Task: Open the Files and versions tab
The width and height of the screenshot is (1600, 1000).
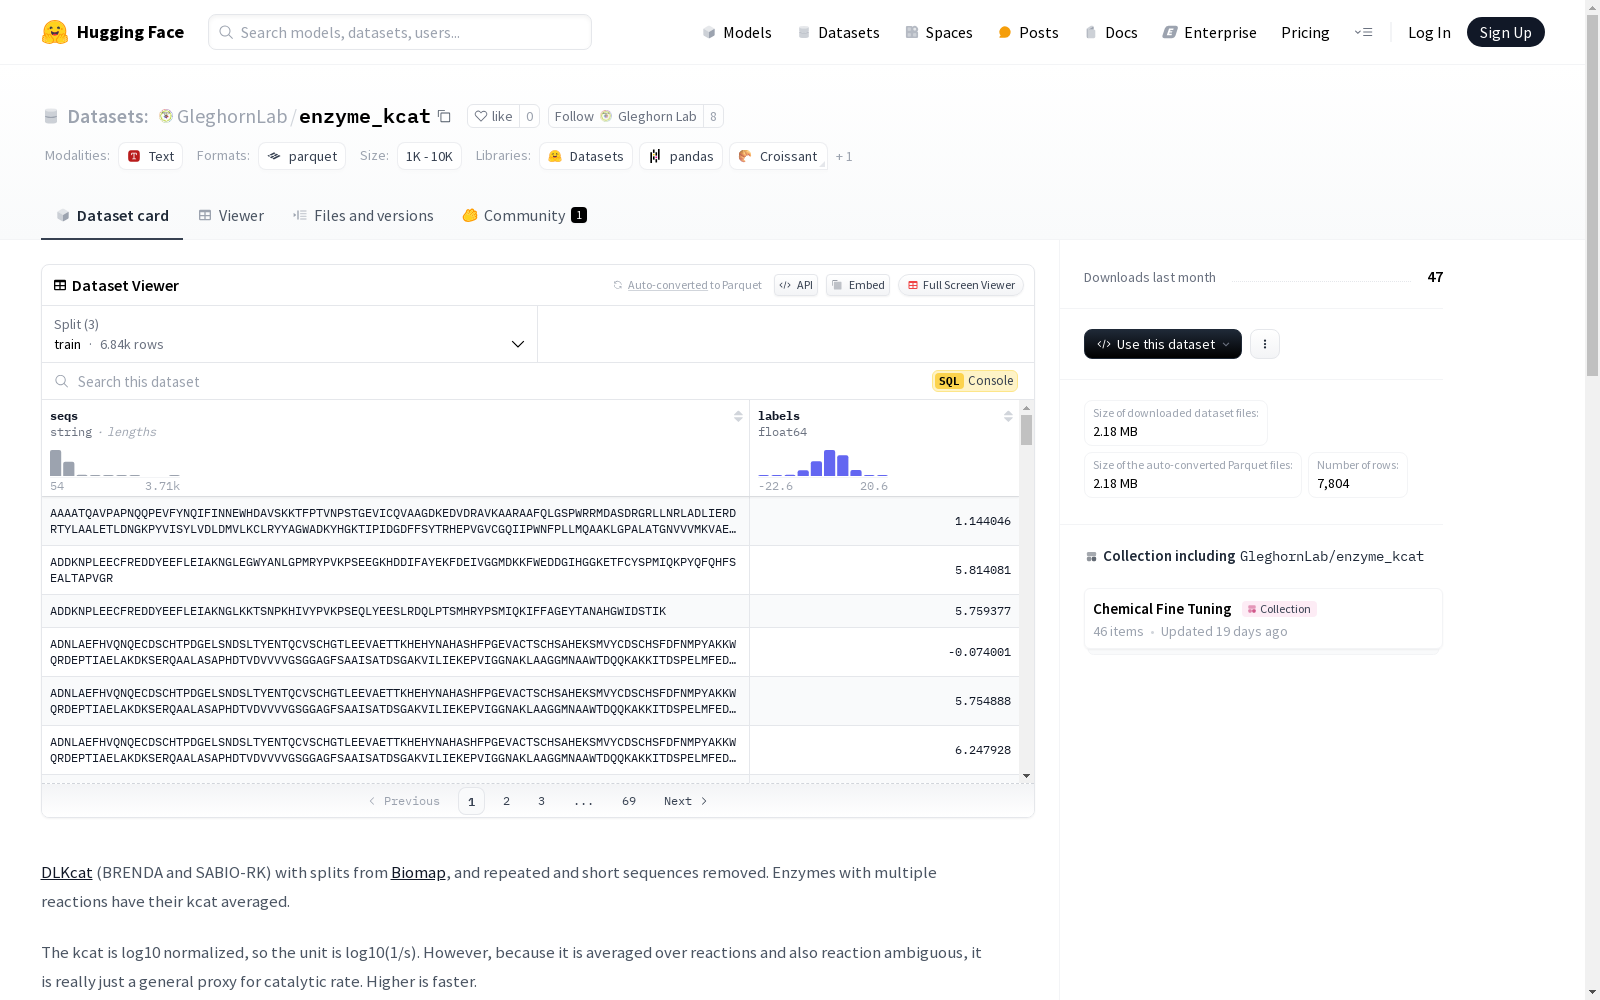Action: pos(363,216)
